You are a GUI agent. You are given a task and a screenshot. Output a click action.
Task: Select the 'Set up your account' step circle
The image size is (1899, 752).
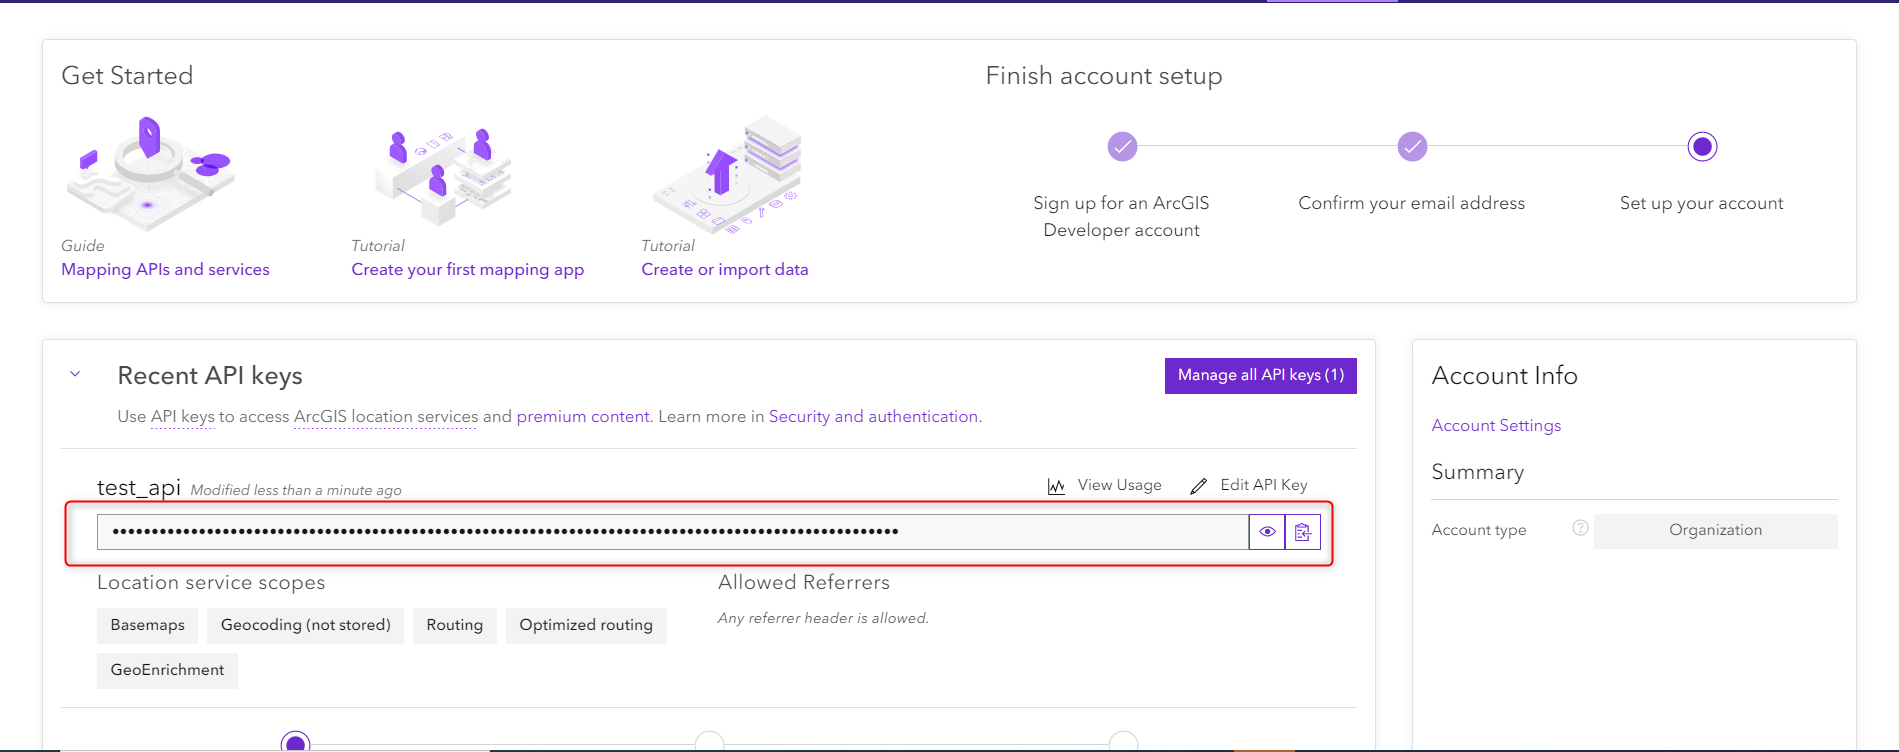[x=1702, y=147]
